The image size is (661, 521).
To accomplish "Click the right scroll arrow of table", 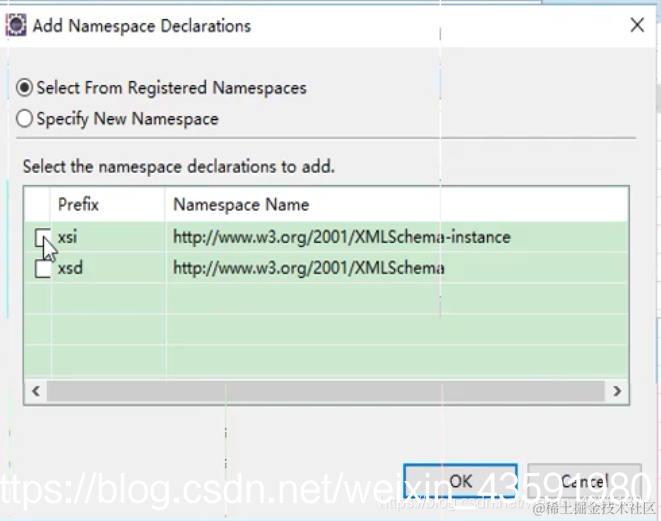I will [x=617, y=391].
